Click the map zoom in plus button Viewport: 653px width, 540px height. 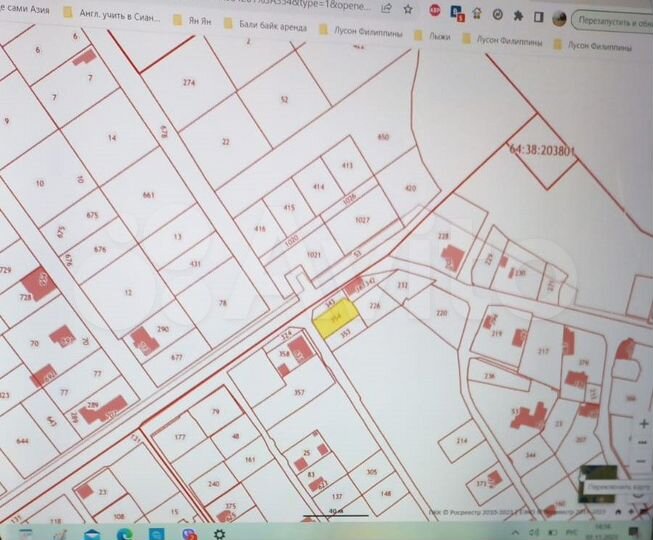[643, 422]
